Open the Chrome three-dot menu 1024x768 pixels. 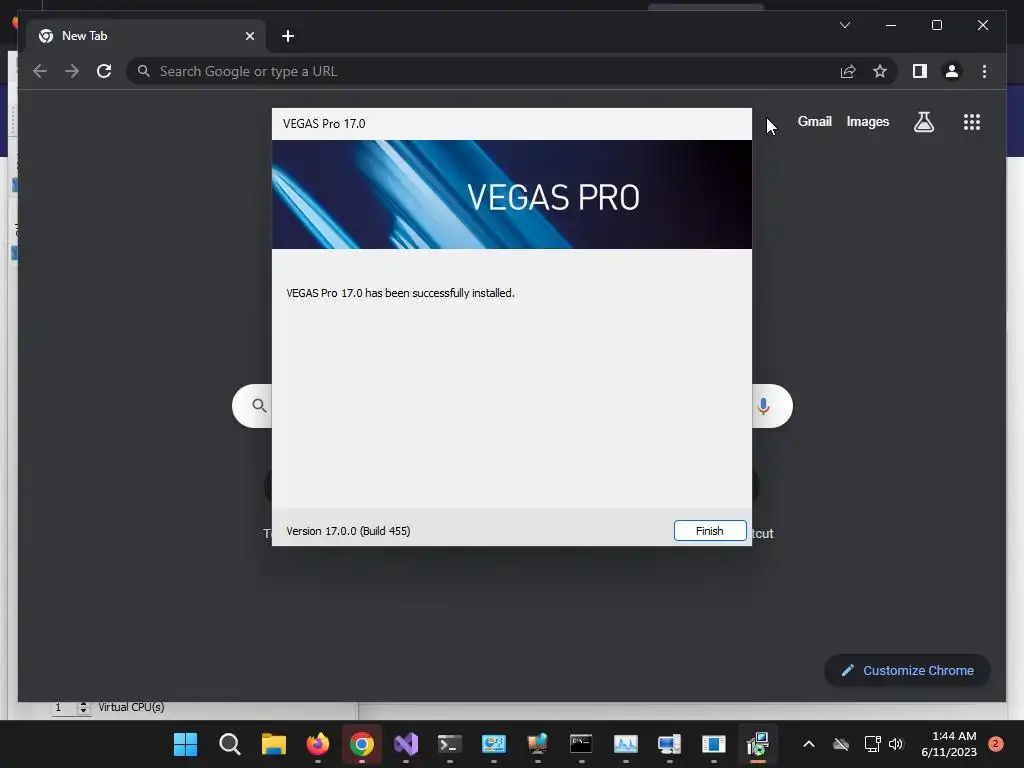click(x=984, y=71)
